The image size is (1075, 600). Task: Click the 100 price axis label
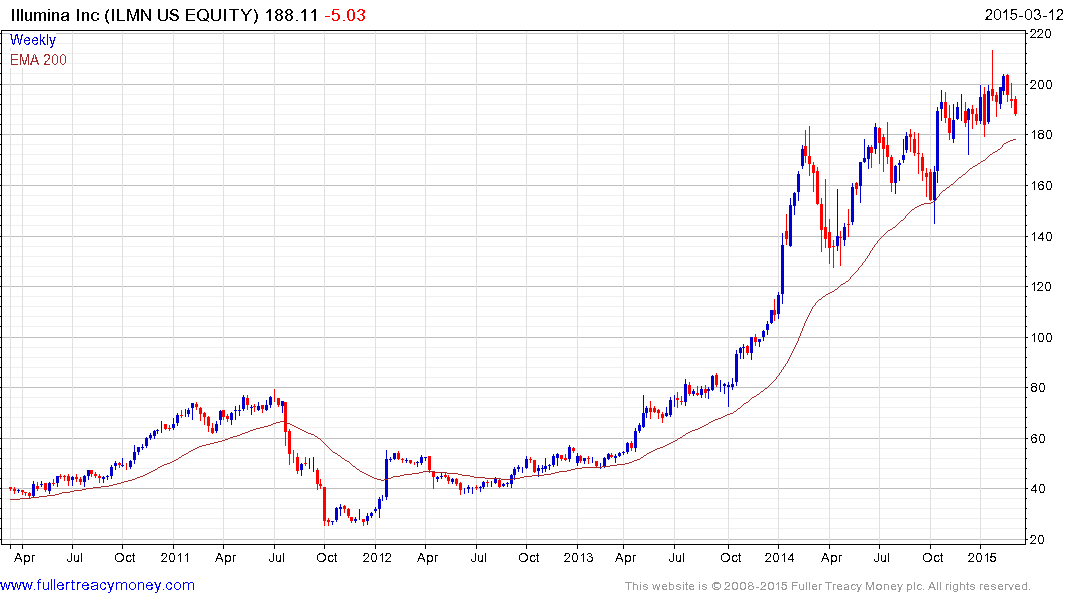click(1041, 337)
